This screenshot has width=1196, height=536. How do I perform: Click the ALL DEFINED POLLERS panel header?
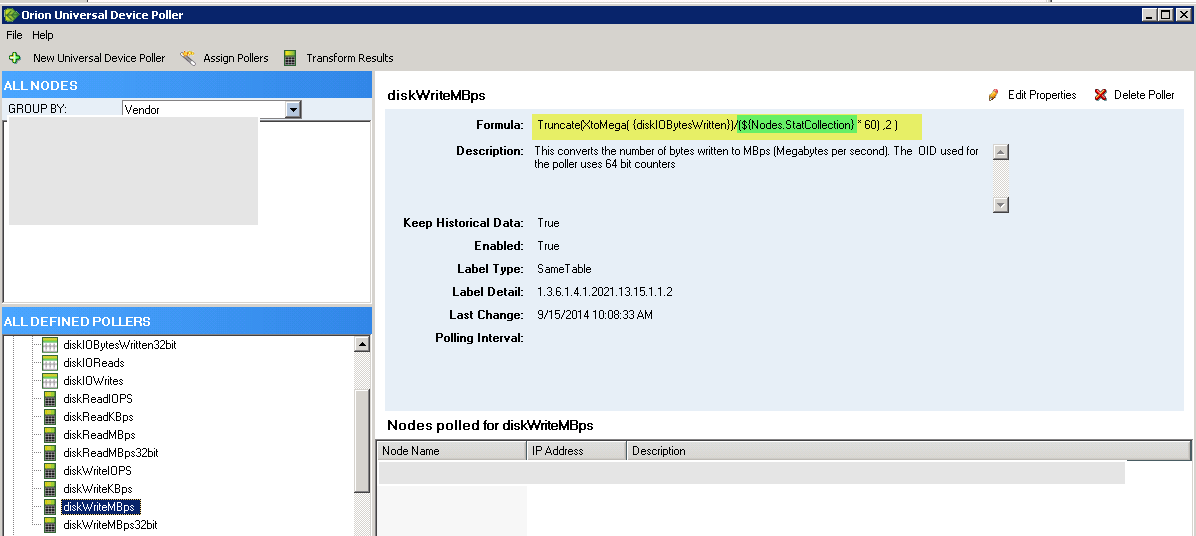187,321
